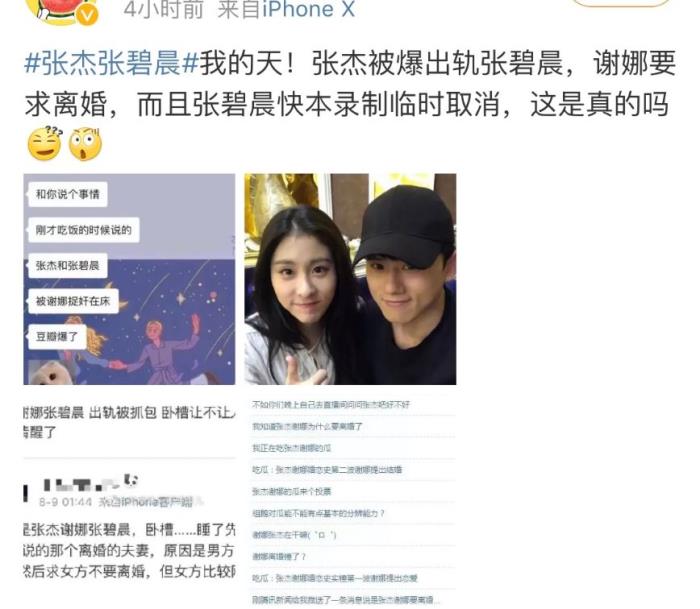Click the 8-9 01:44 repost timestamp

pos(65,502)
